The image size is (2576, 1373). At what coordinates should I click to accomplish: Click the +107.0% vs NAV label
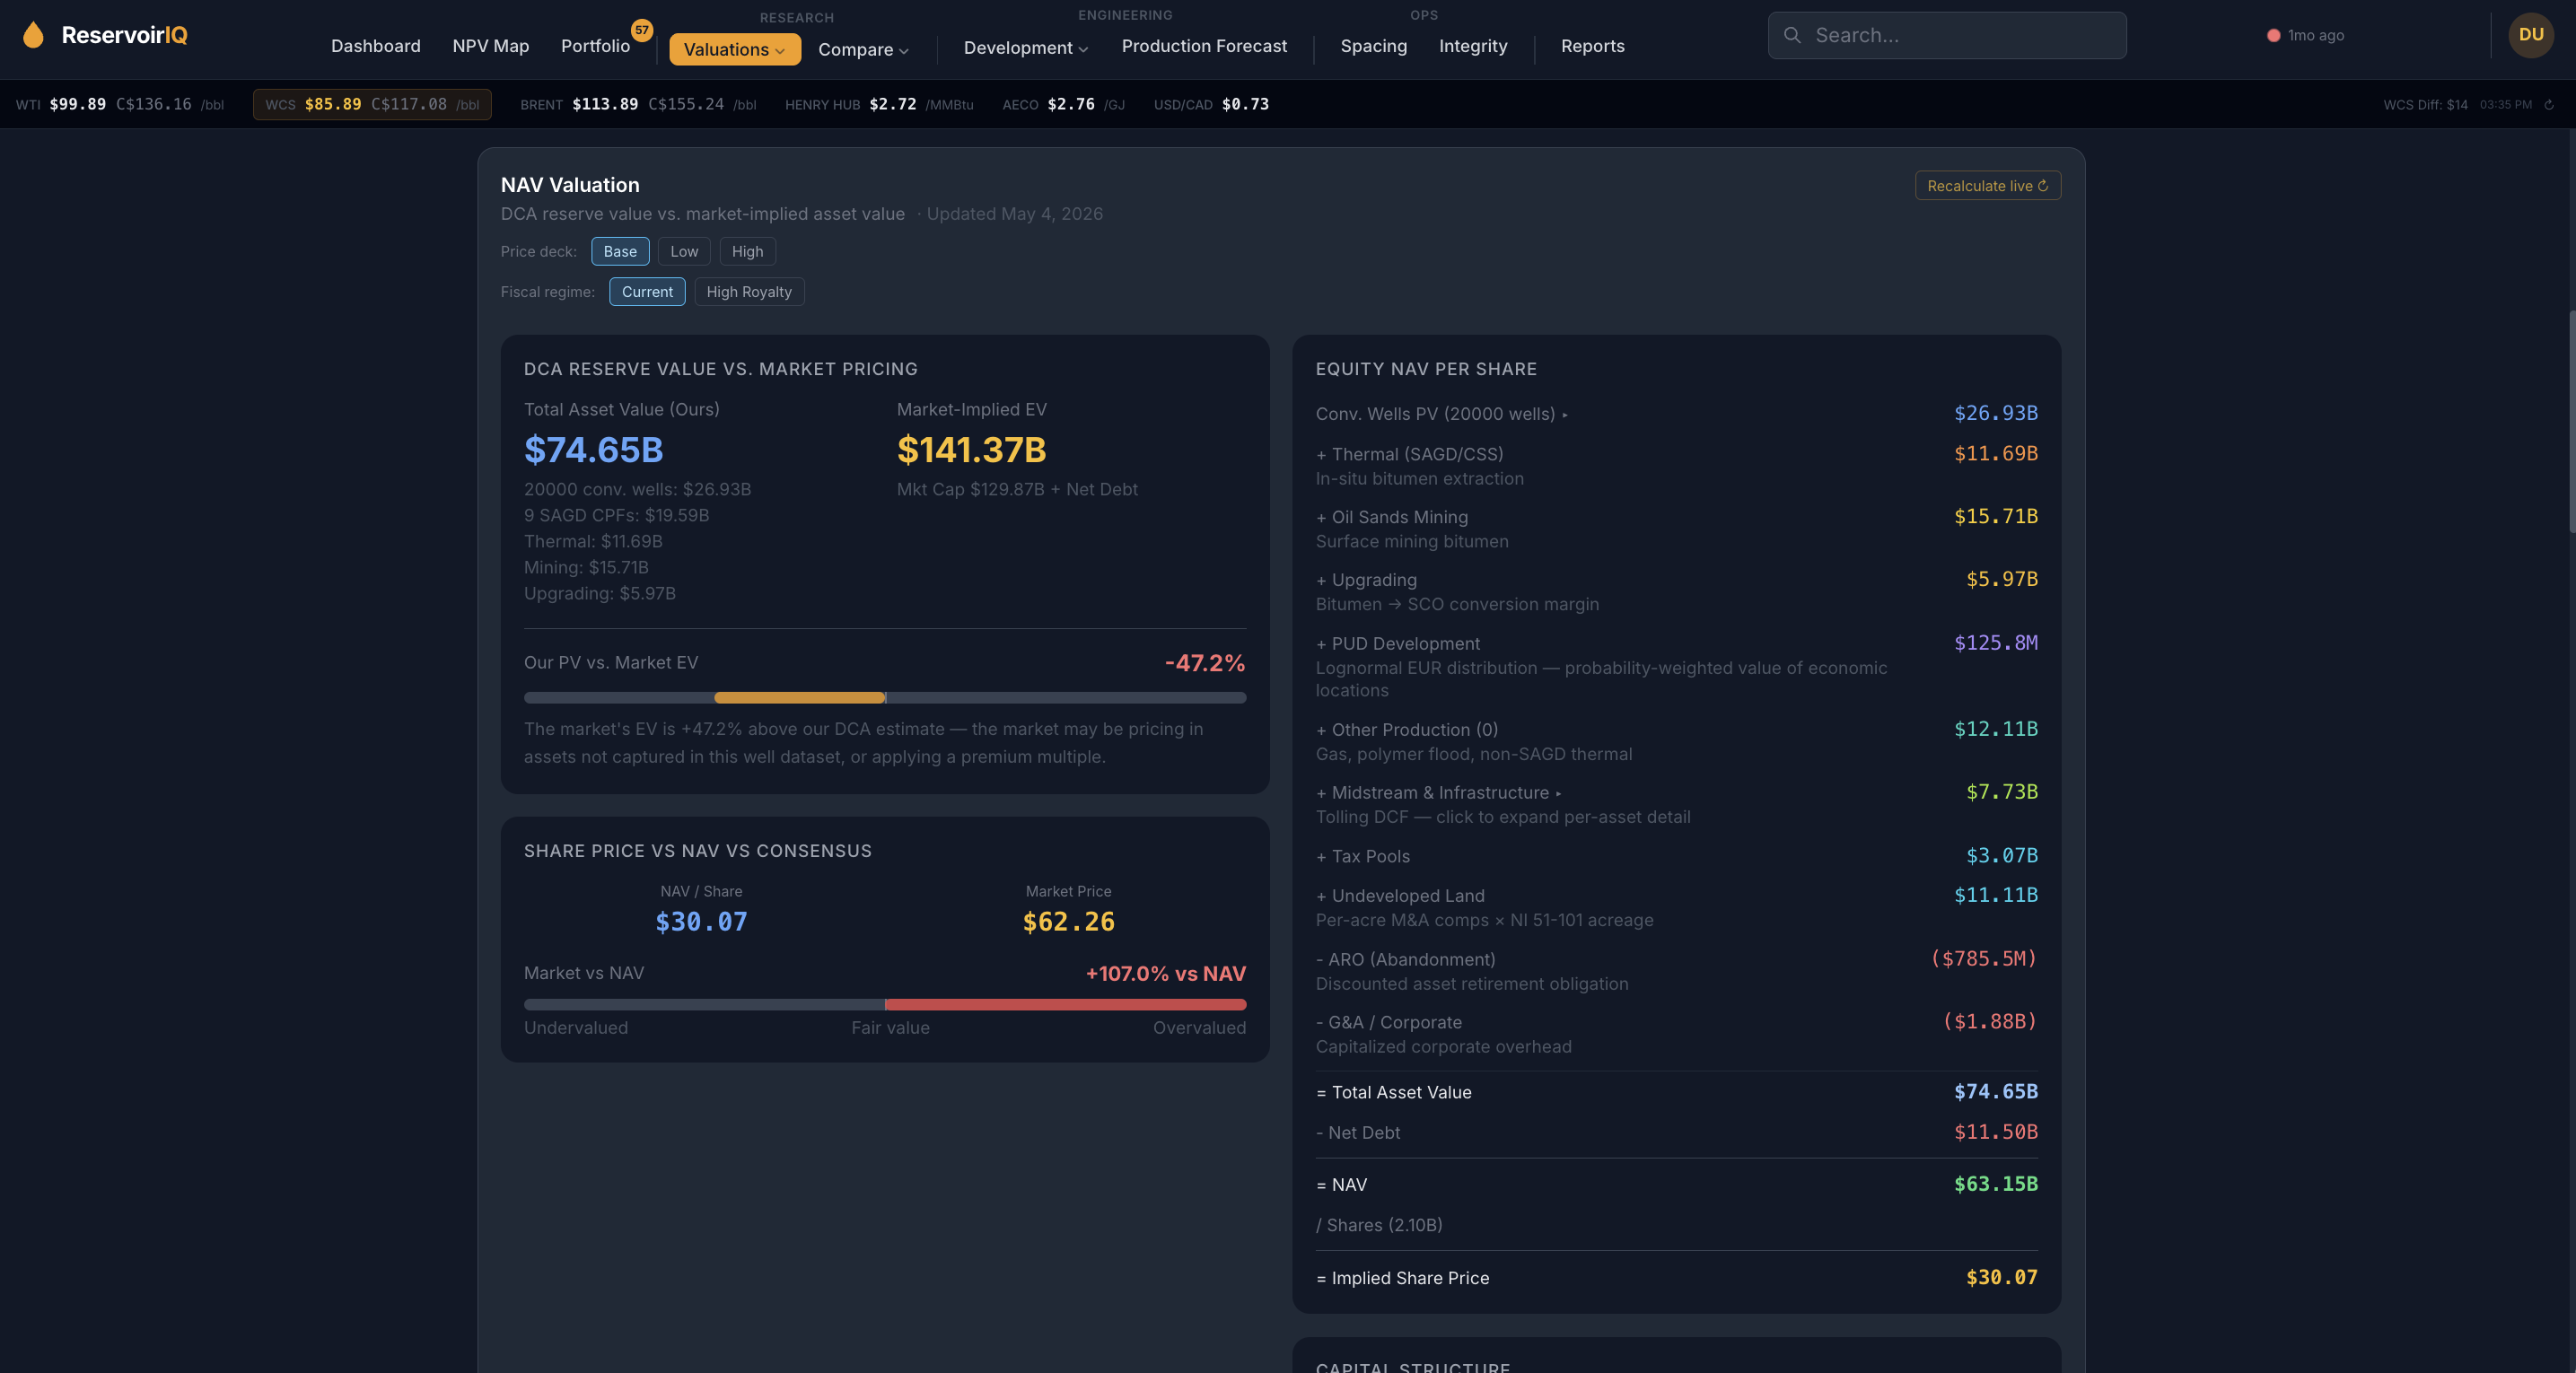[x=1166, y=974]
